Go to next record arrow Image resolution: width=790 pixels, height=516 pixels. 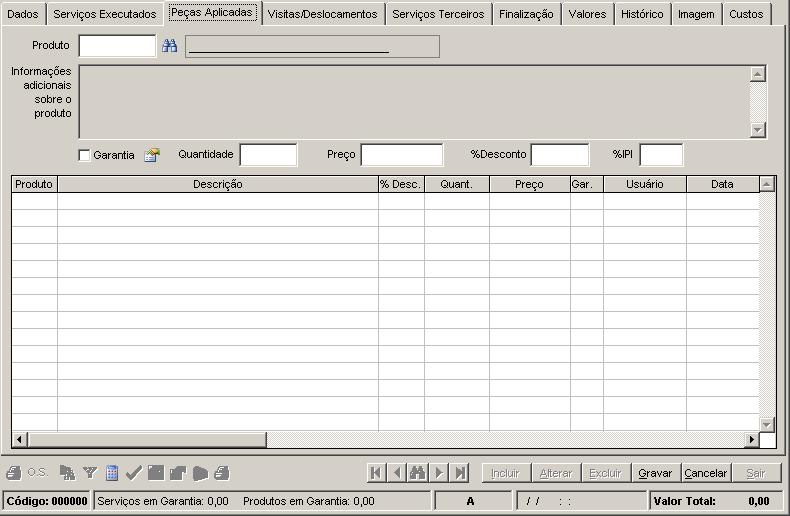(x=439, y=473)
